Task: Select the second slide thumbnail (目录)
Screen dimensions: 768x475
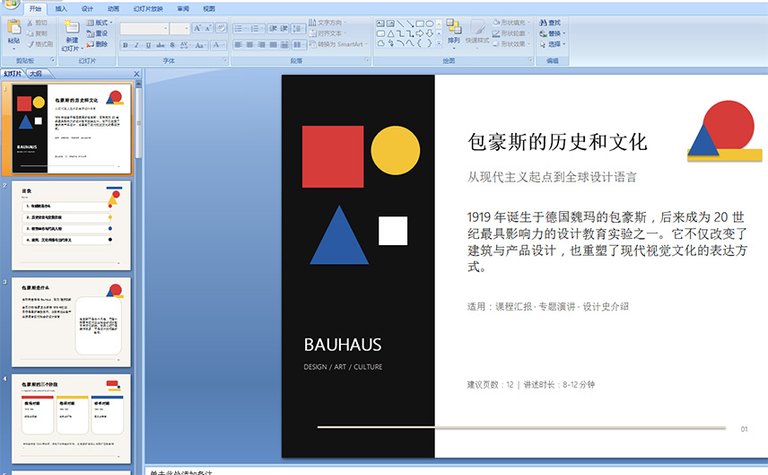Action: 71,225
